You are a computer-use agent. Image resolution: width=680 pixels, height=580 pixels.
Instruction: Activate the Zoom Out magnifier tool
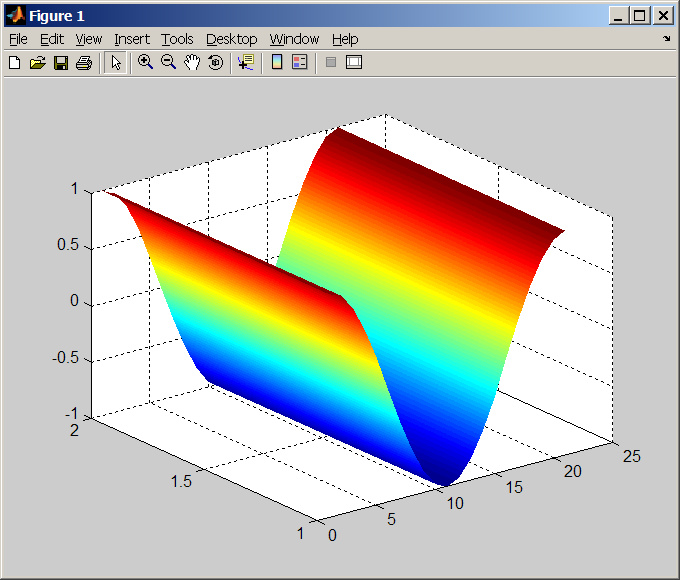pos(168,62)
